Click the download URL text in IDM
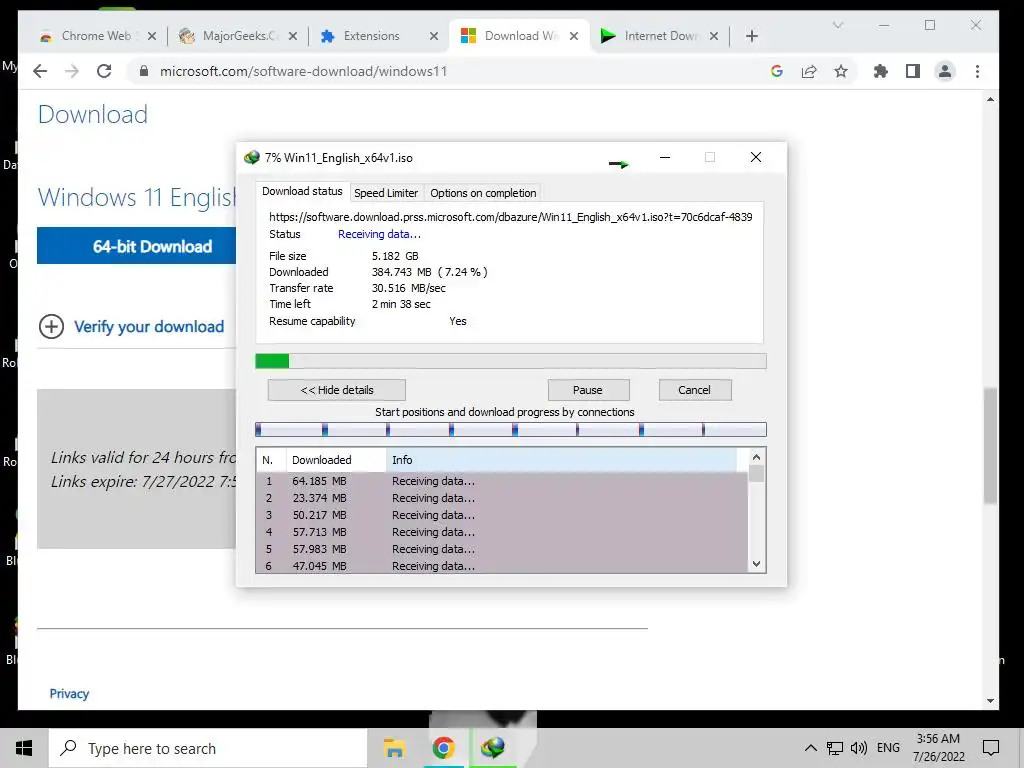Viewport: 1024px width, 768px height. 510,217
